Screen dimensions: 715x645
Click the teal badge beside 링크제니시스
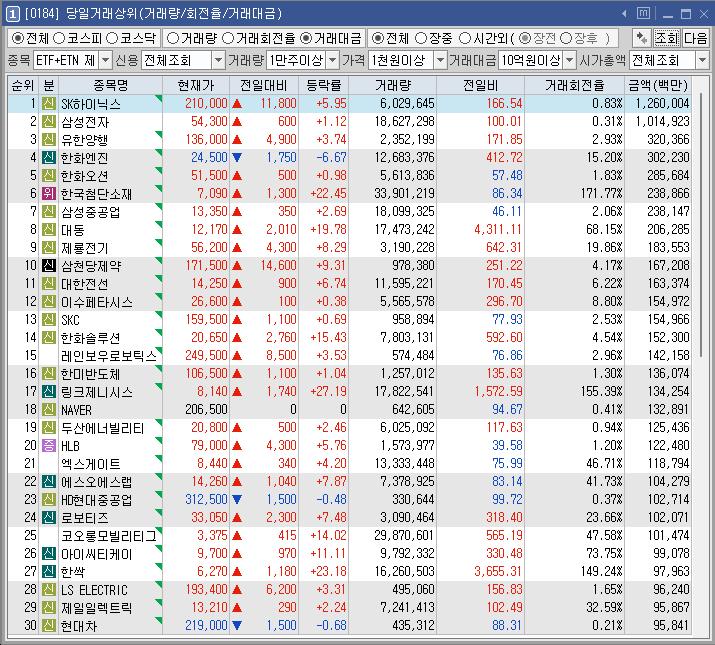(x=49, y=391)
